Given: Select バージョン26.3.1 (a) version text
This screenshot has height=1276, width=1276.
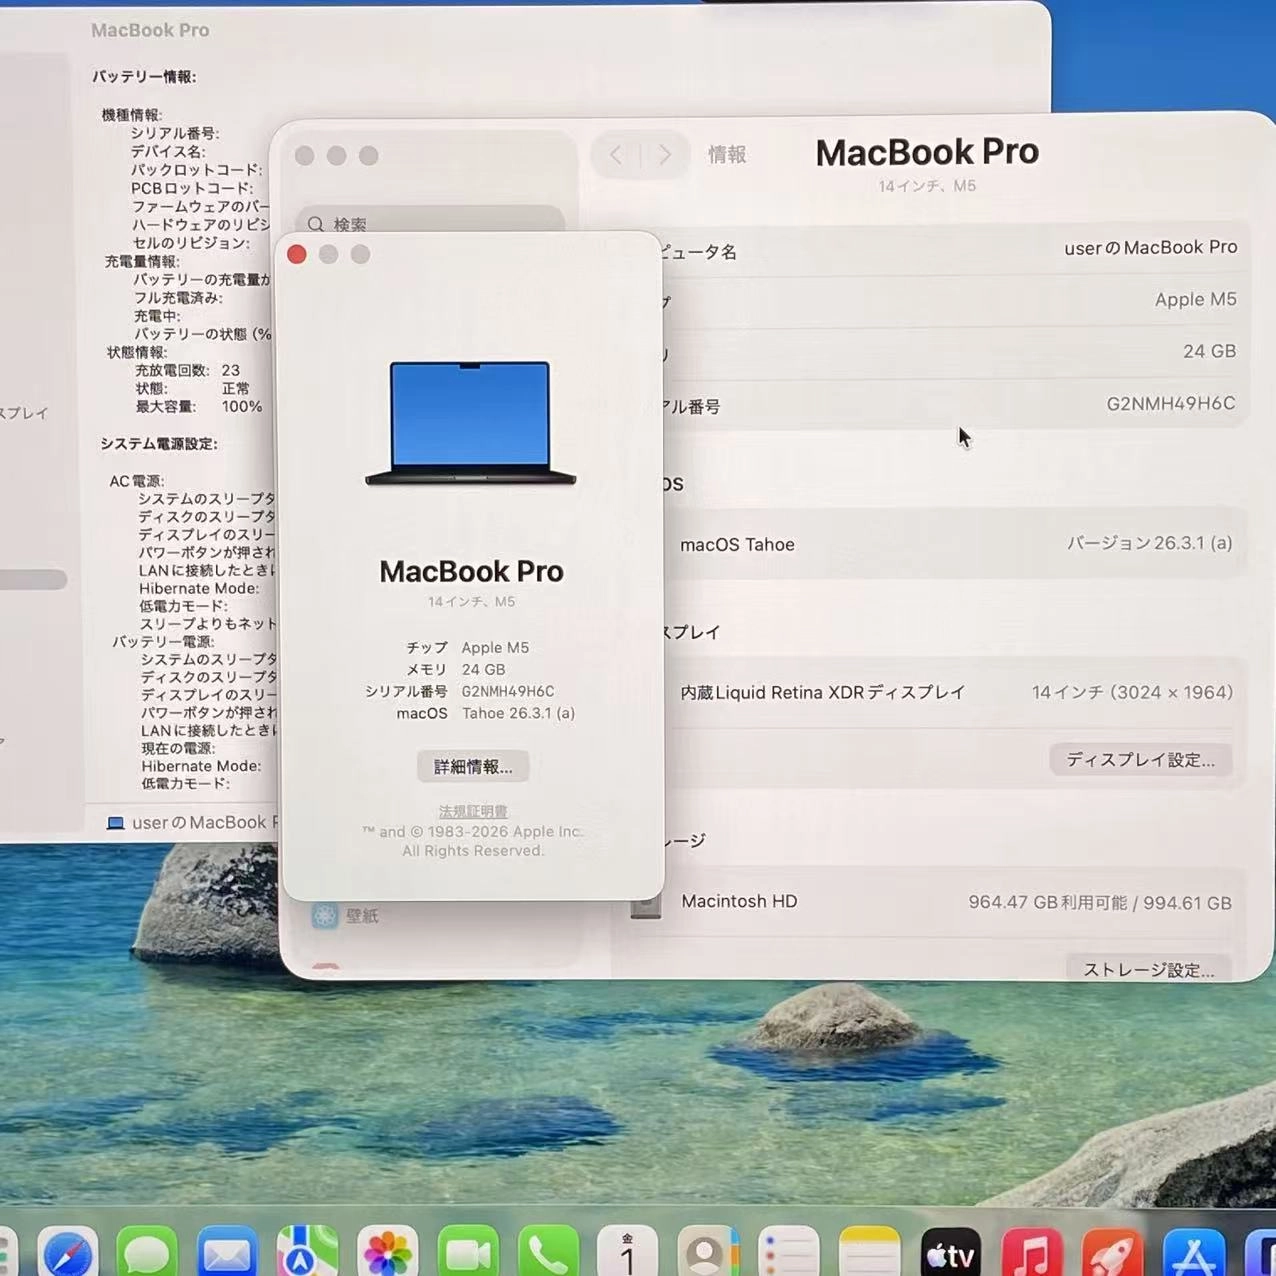Looking at the screenshot, I should coord(1150,544).
